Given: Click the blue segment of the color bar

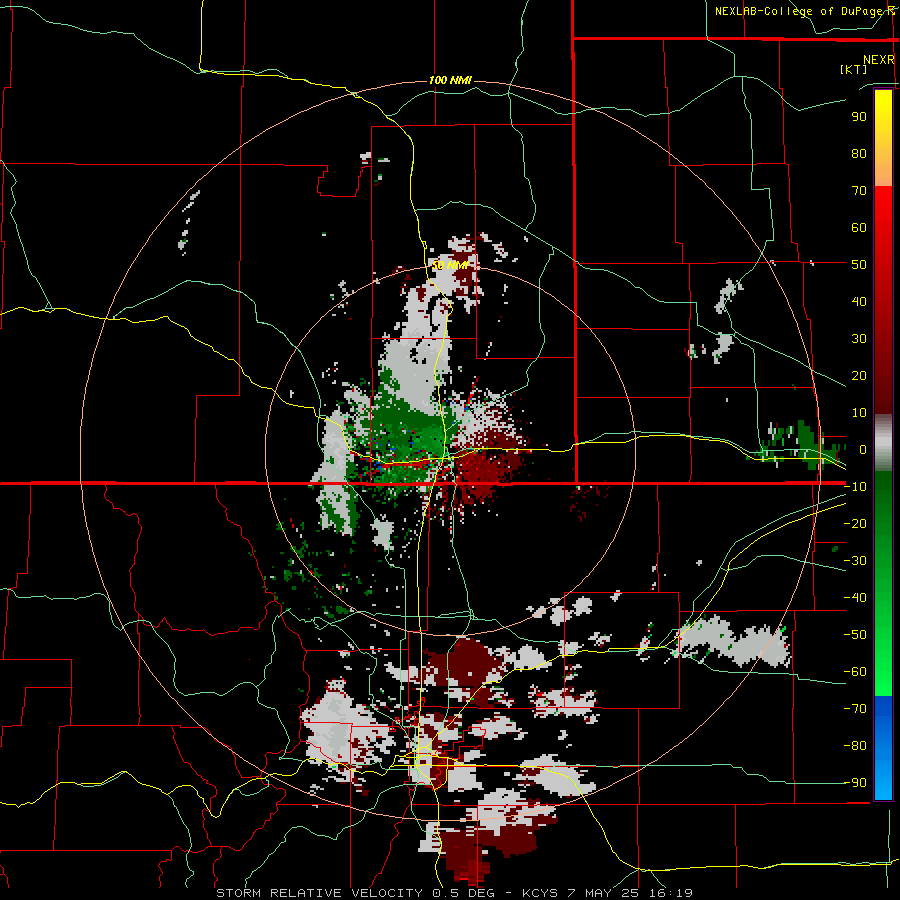Looking at the screenshot, I should (x=883, y=747).
